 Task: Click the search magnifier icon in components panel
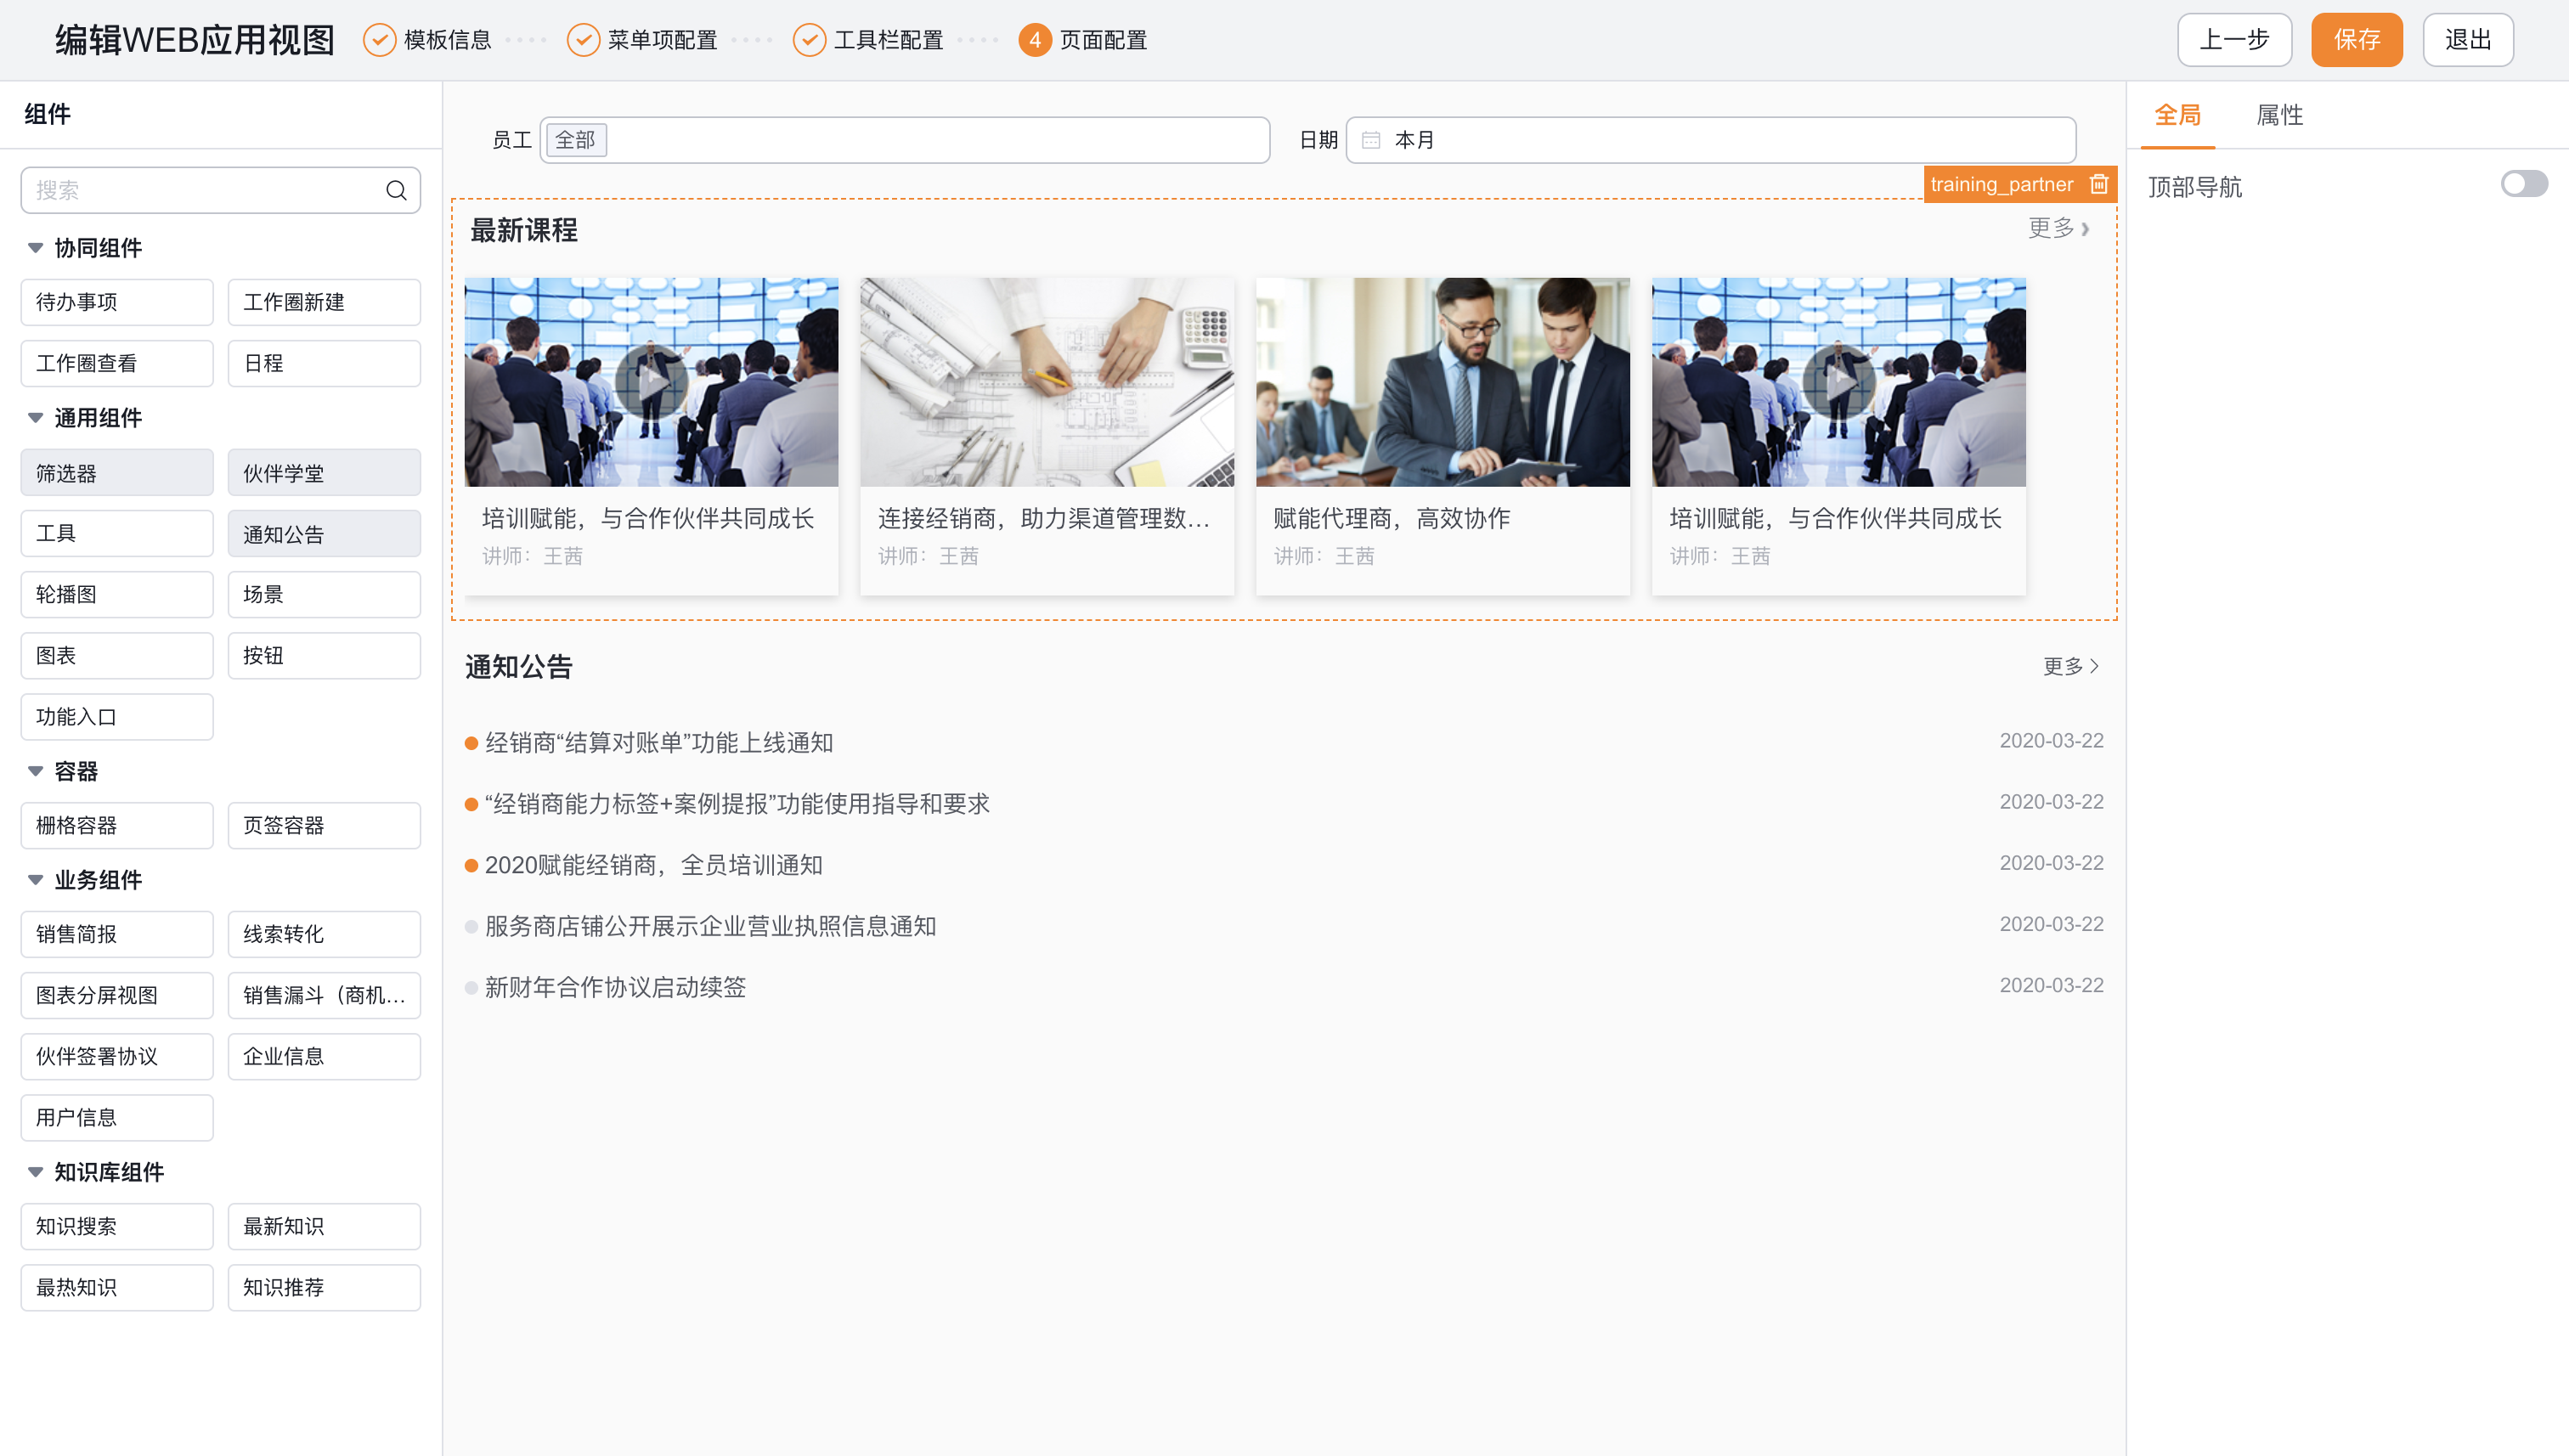point(396,190)
